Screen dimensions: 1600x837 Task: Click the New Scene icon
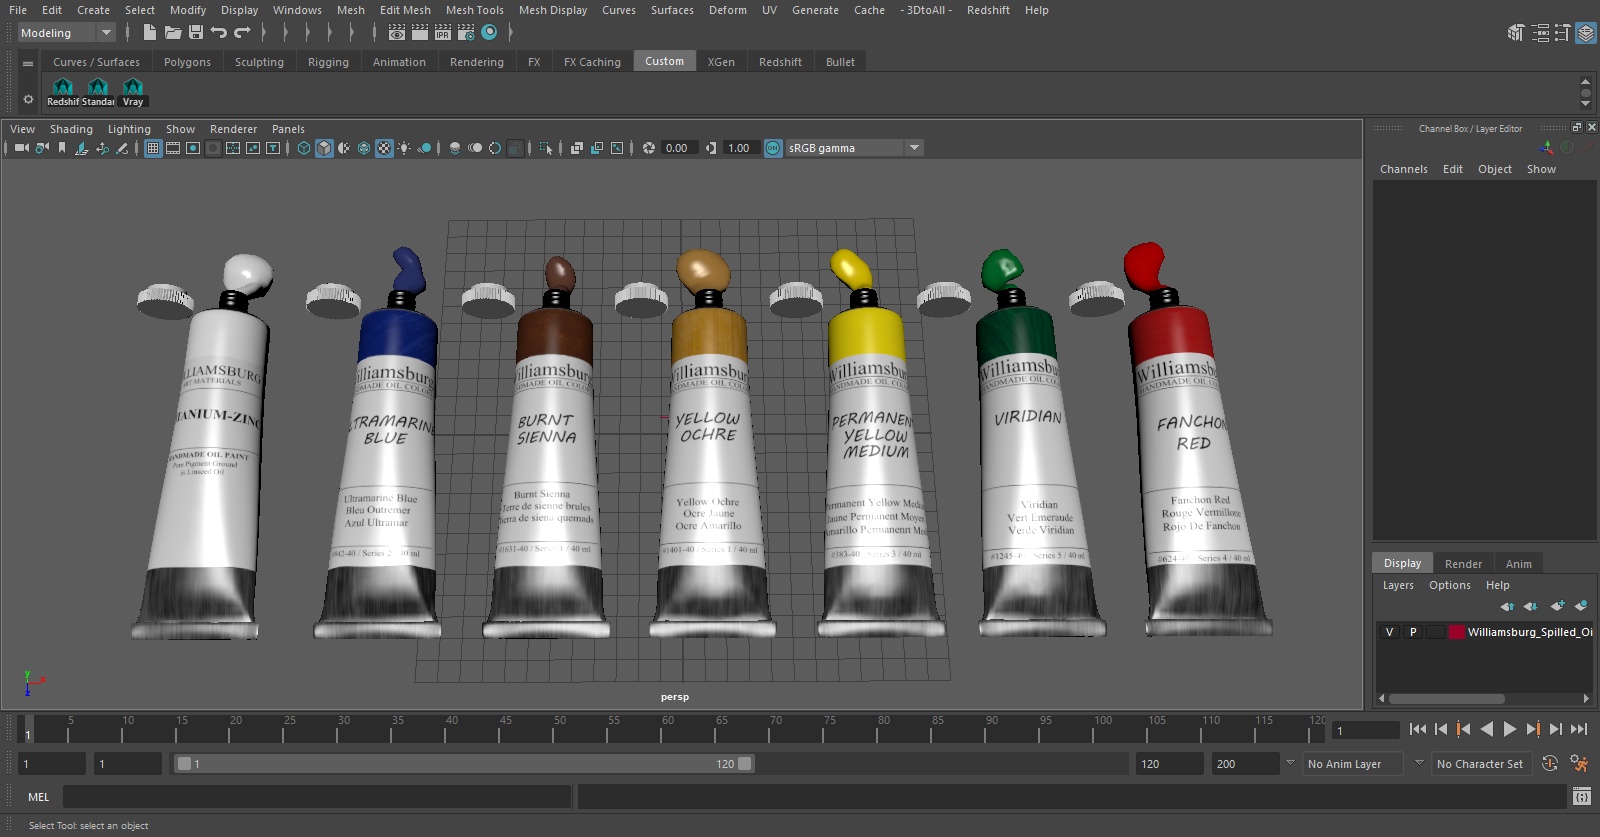point(149,32)
